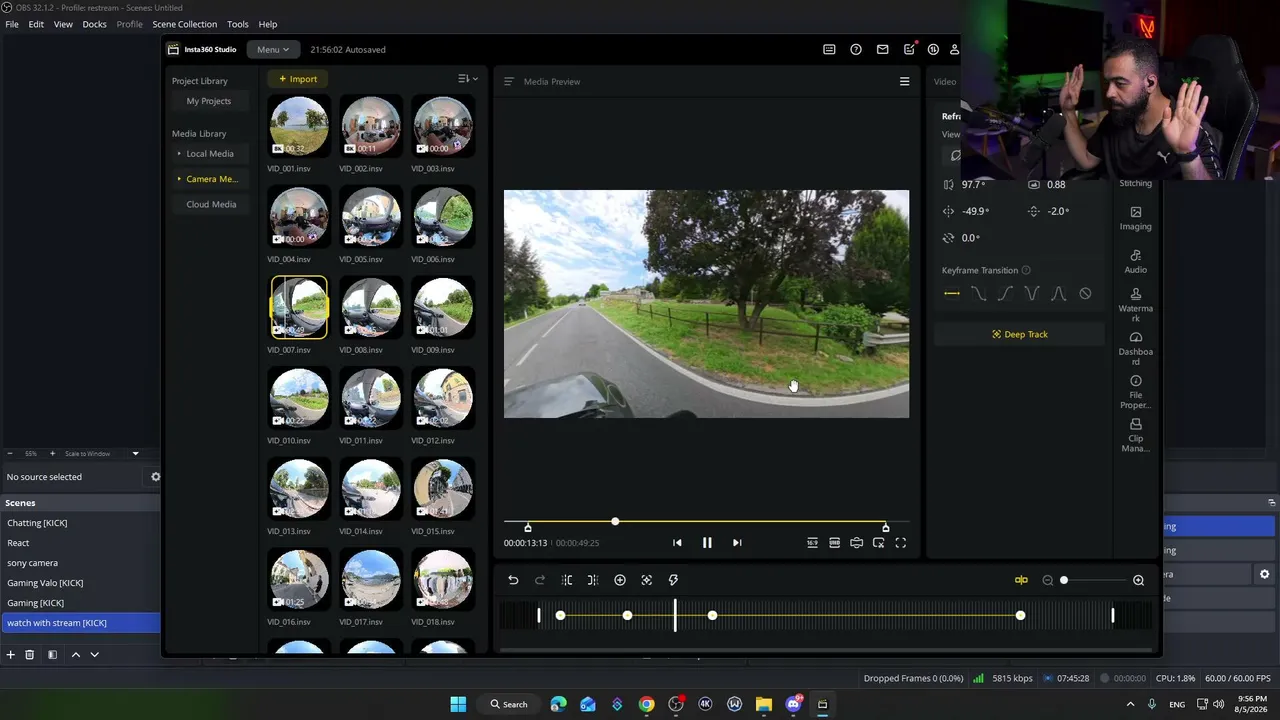Import media with the Import button

(x=298, y=79)
